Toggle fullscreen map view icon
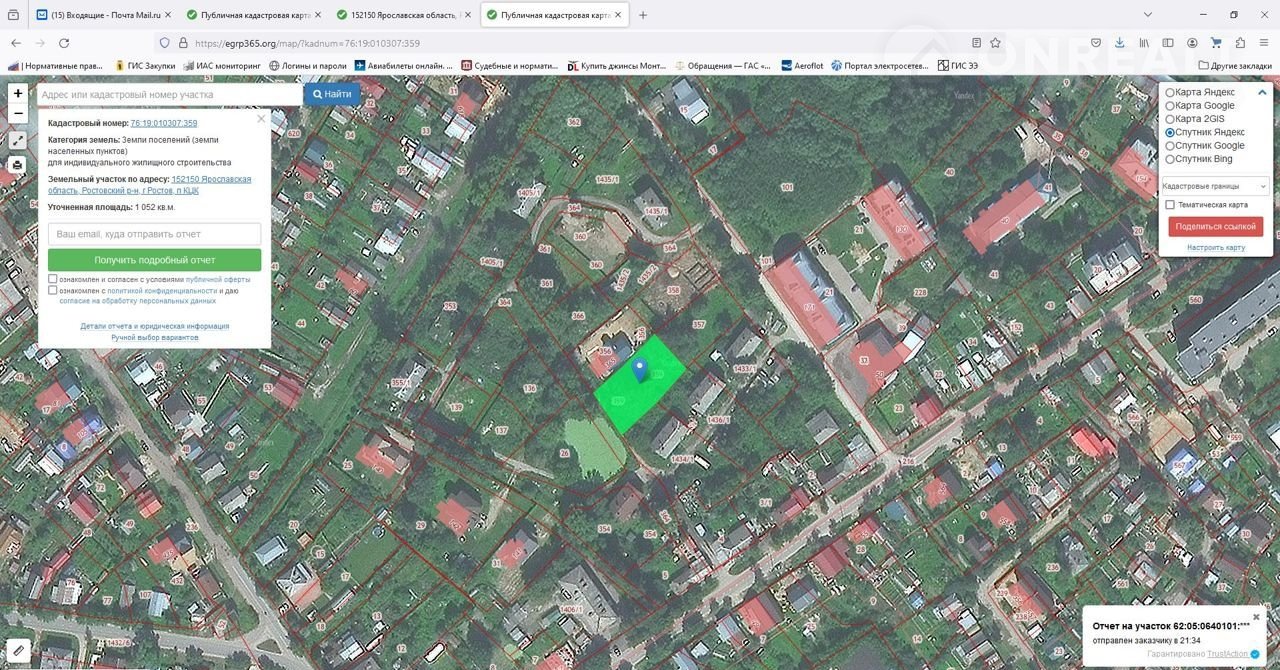 17,140
